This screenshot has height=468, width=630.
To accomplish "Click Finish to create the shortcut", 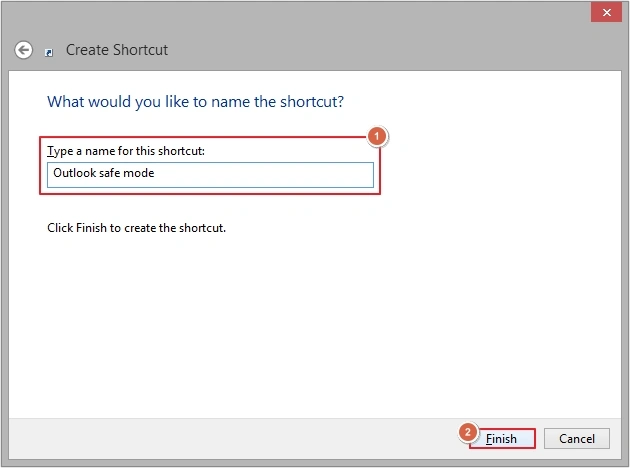I will coord(502,438).
